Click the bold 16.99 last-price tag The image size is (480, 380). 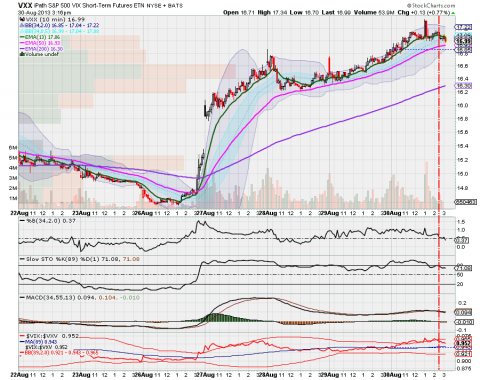[x=463, y=41]
